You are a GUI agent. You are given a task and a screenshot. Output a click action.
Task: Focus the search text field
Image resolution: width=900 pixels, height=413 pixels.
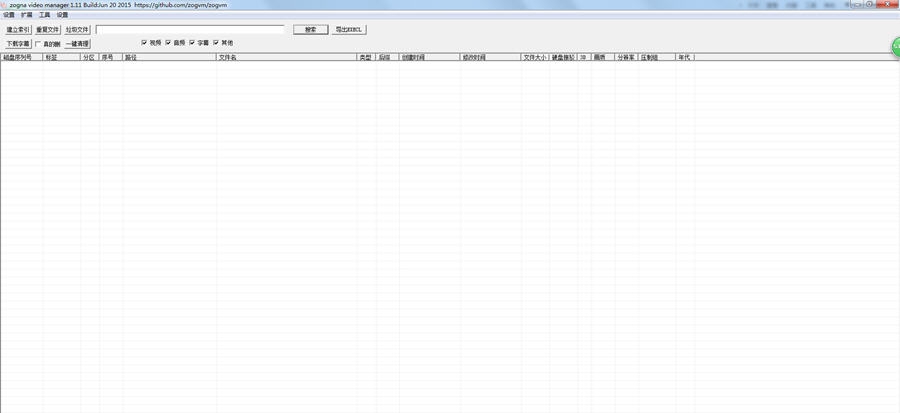click(x=190, y=29)
